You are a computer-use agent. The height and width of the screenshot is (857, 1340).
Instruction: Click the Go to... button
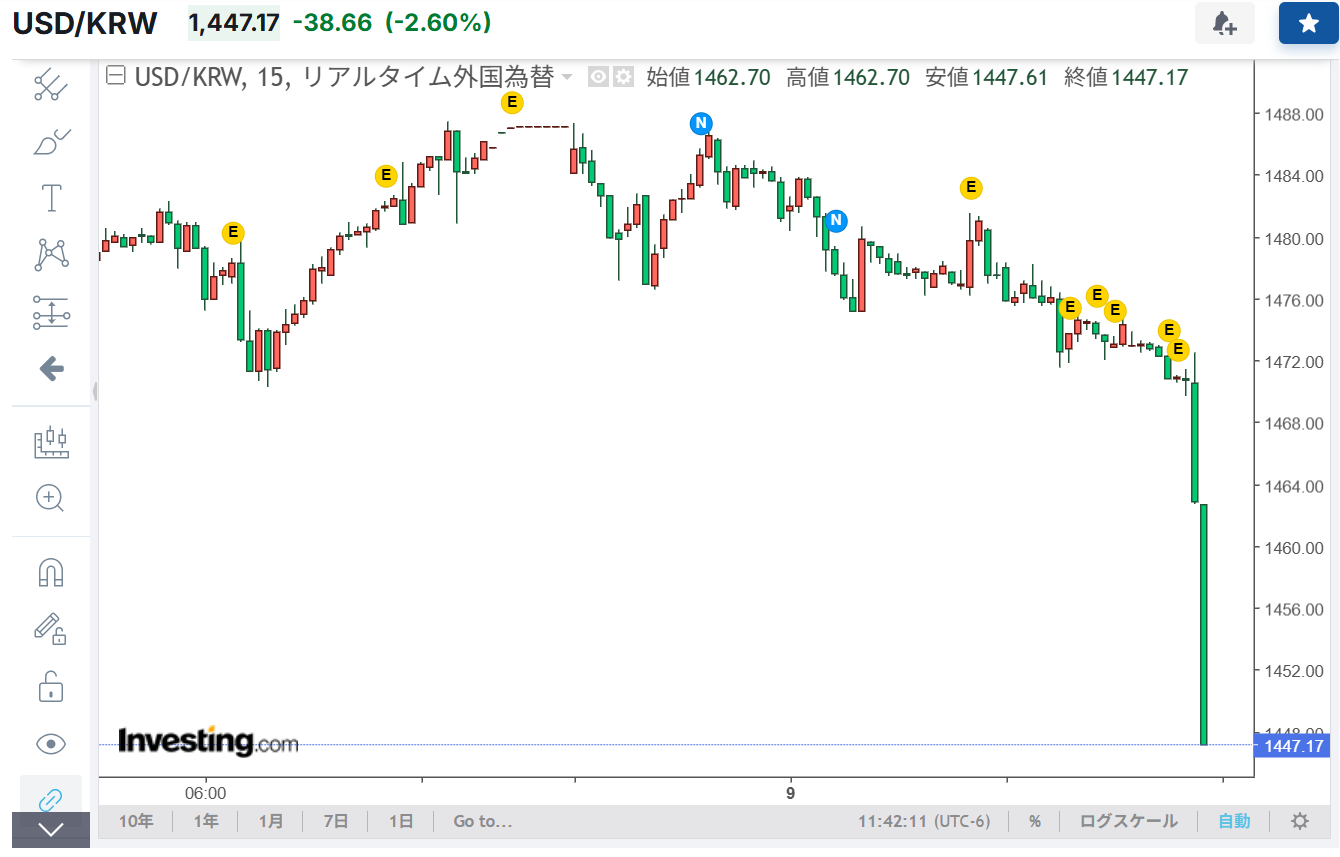pyautogui.click(x=482, y=821)
